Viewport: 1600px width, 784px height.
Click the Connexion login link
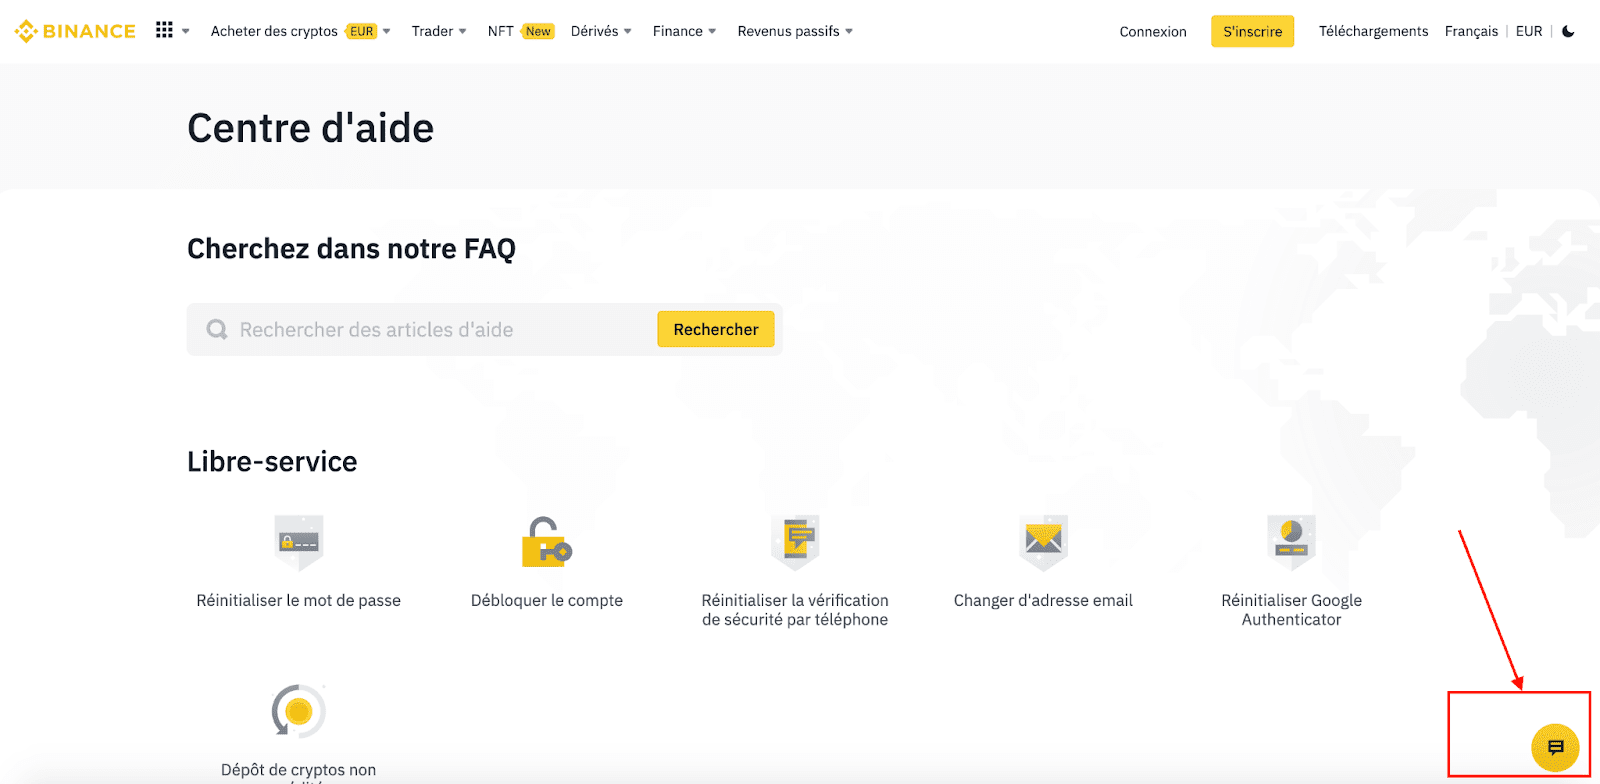tap(1153, 31)
